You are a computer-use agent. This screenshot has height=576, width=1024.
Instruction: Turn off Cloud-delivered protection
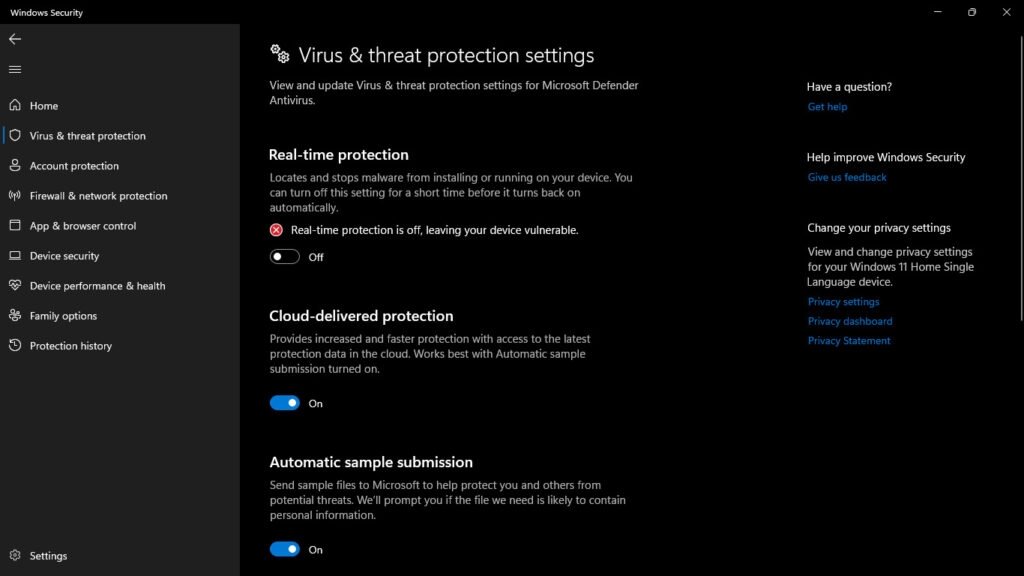click(x=284, y=403)
